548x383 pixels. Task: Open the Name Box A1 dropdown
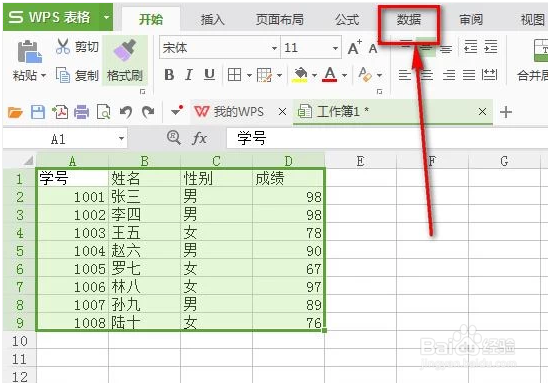pos(121,139)
